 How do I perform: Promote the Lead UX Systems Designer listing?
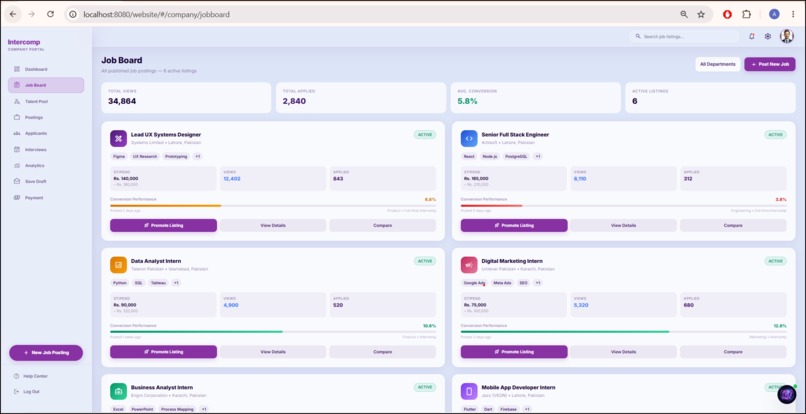pos(163,225)
